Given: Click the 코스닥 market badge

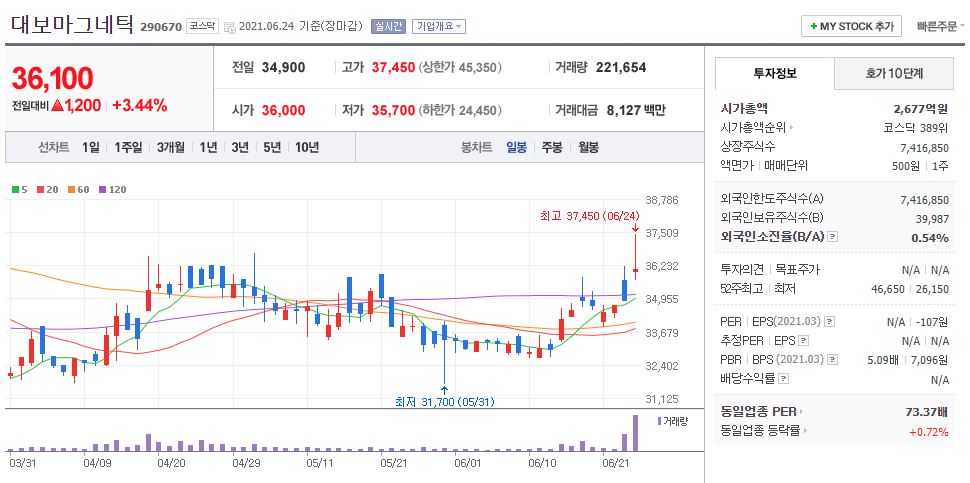Looking at the screenshot, I should [x=202, y=27].
